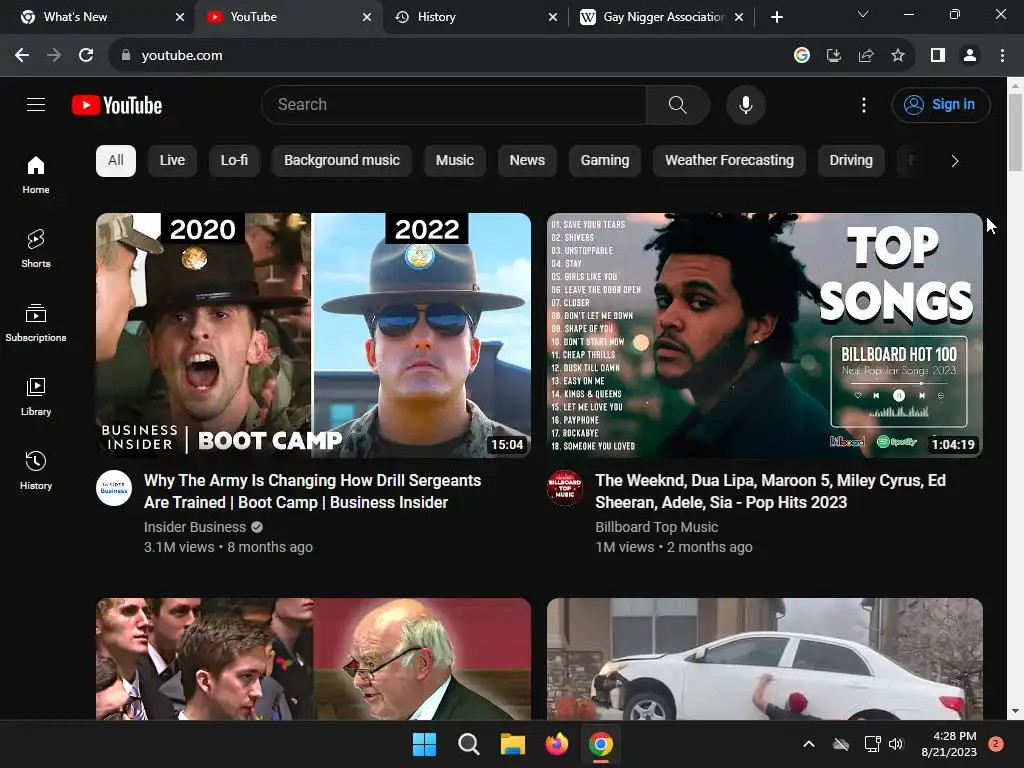Open Insider Business channel name link

click(195, 527)
